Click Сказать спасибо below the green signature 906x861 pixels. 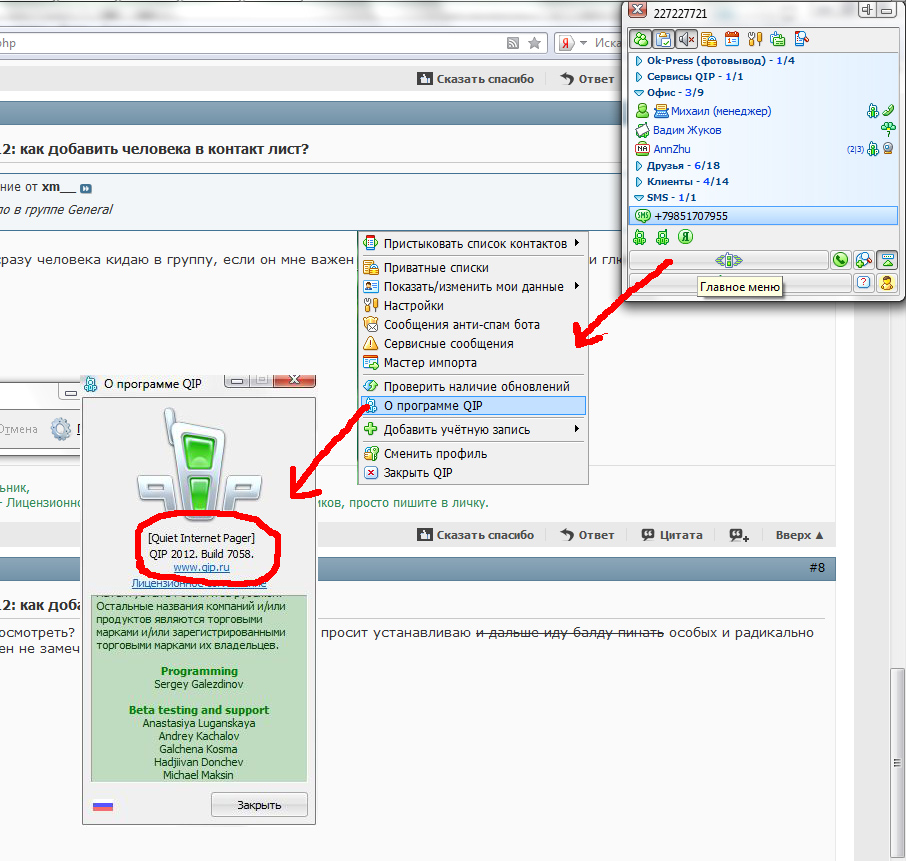point(476,535)
